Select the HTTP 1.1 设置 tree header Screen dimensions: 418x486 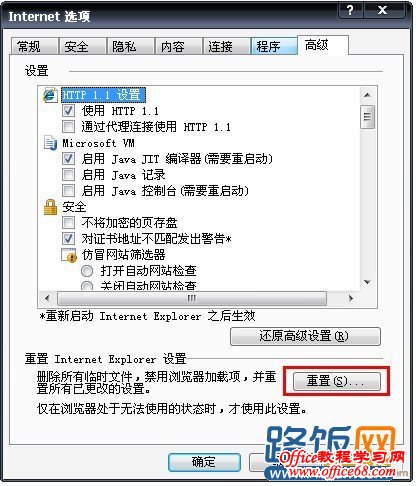click(x=103, y=95)
